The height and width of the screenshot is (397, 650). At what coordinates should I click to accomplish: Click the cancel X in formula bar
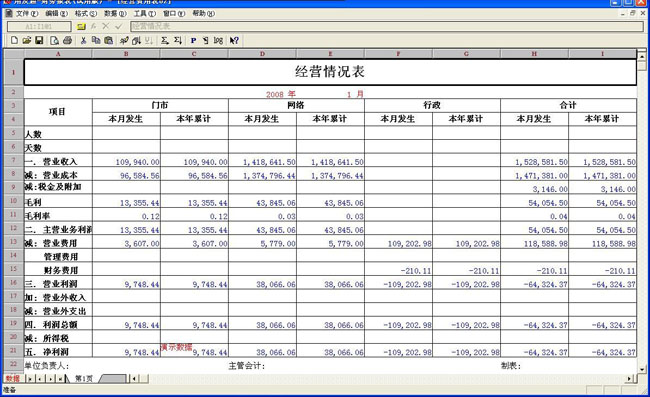(106, 27)
